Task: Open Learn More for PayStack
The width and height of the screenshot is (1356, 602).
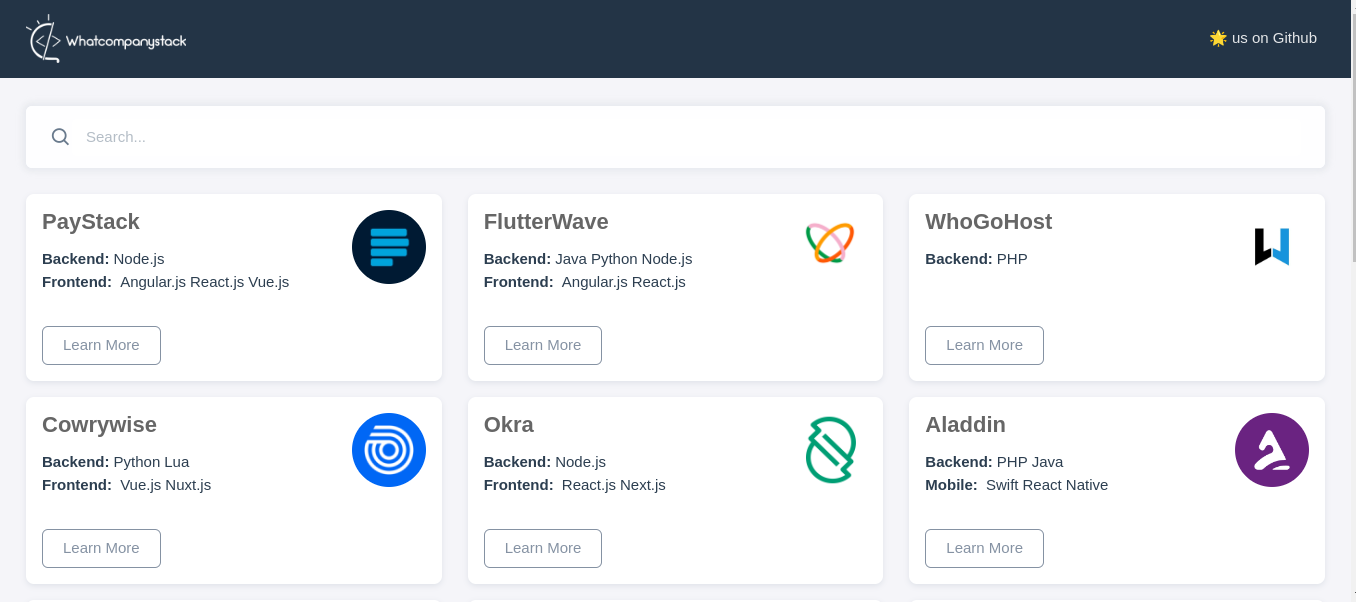Action: coord(101,345)
